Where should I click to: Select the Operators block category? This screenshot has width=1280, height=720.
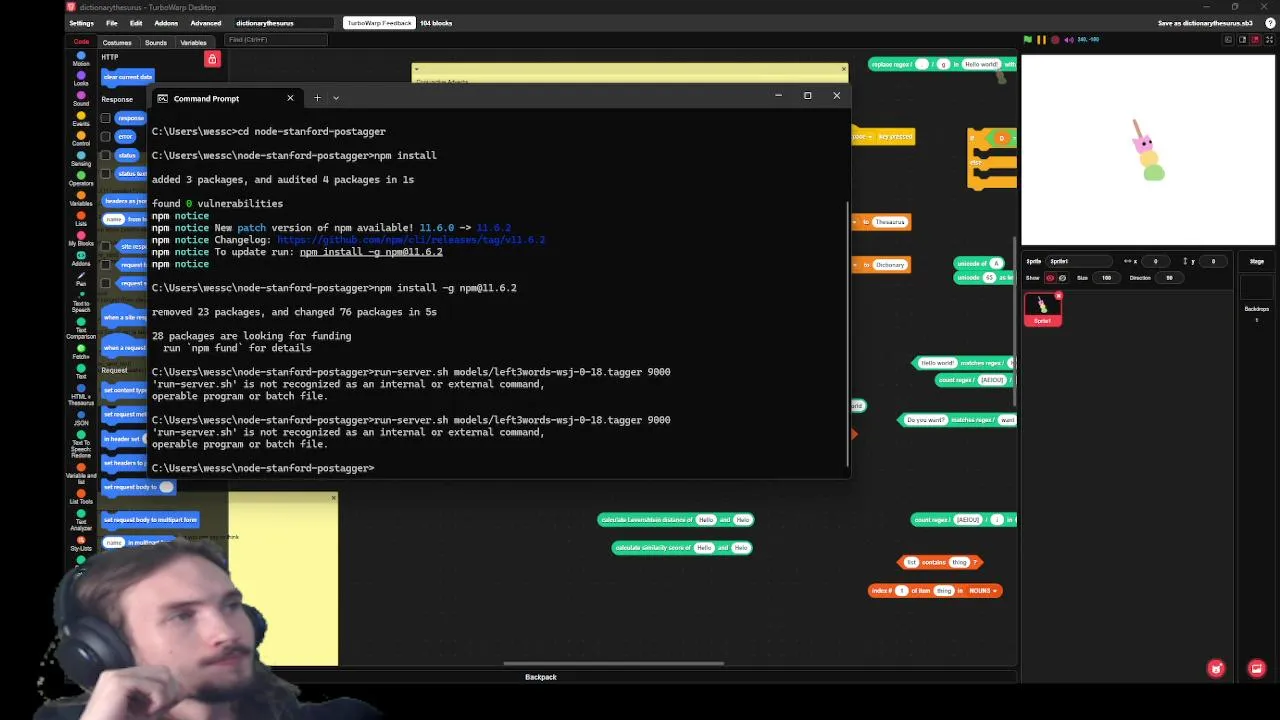(x=81, y=179)
